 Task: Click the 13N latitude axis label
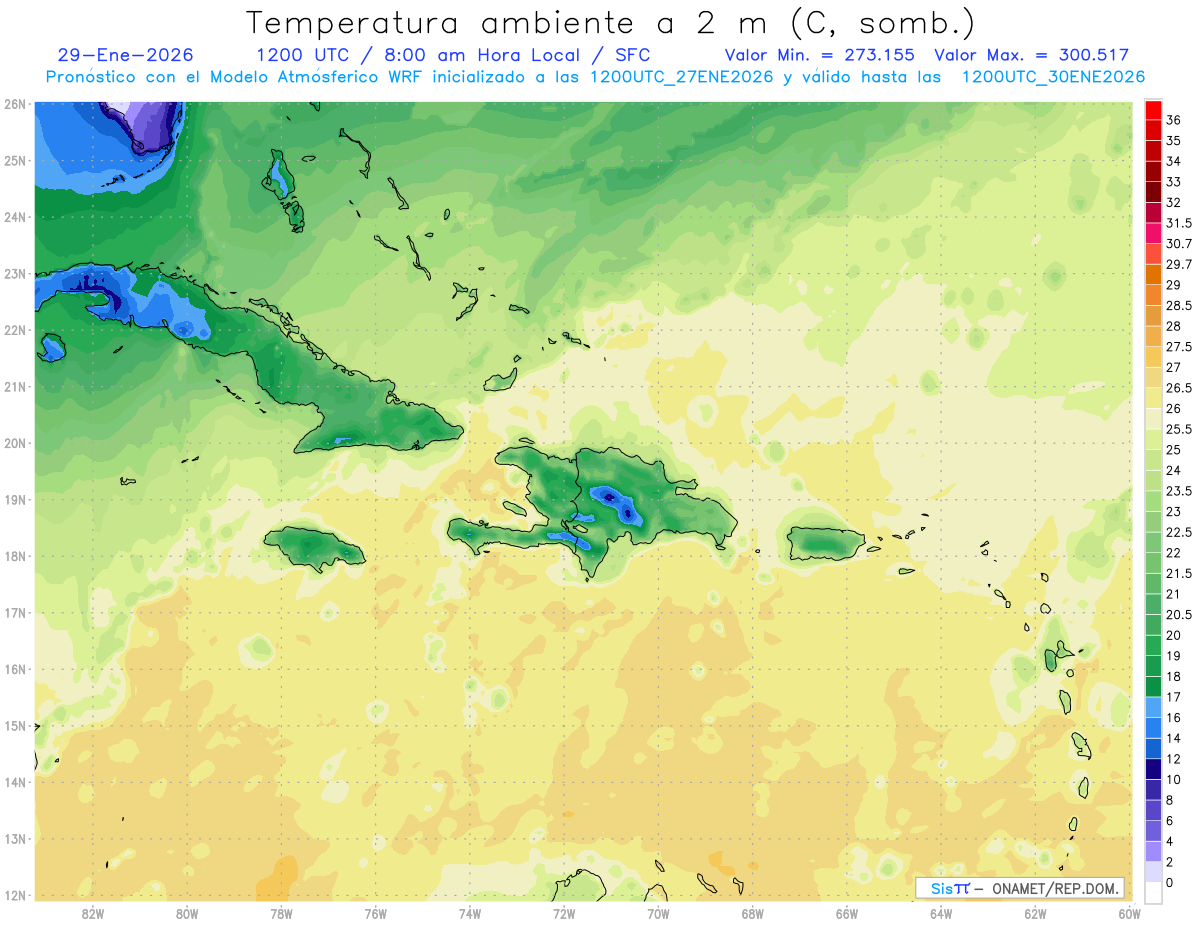click(x=15, y=838)
